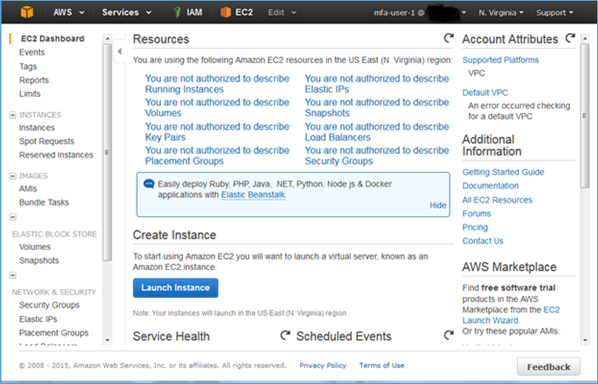This screenshot has height=384, width=598.
Task: Open Reserved Instances in the sidebar
Action: (x=56, y=155)
